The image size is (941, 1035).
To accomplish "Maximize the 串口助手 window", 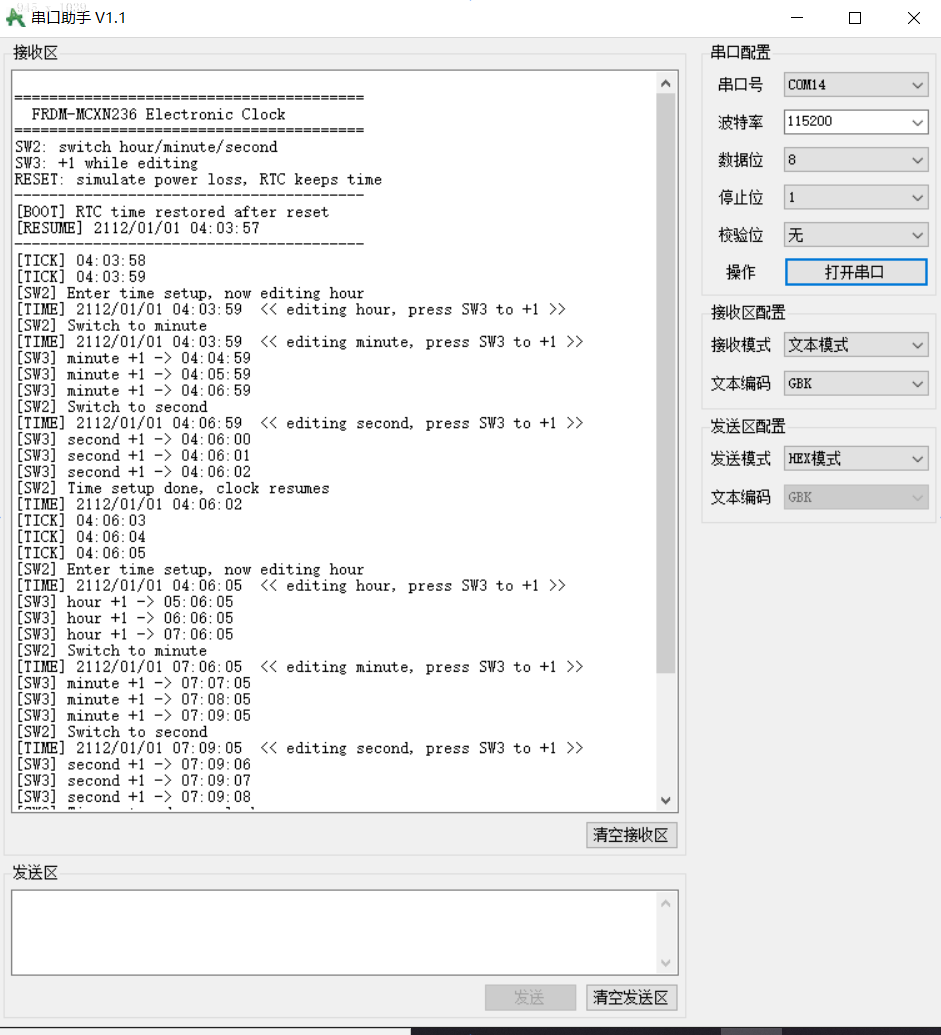I will click(855, 18).
